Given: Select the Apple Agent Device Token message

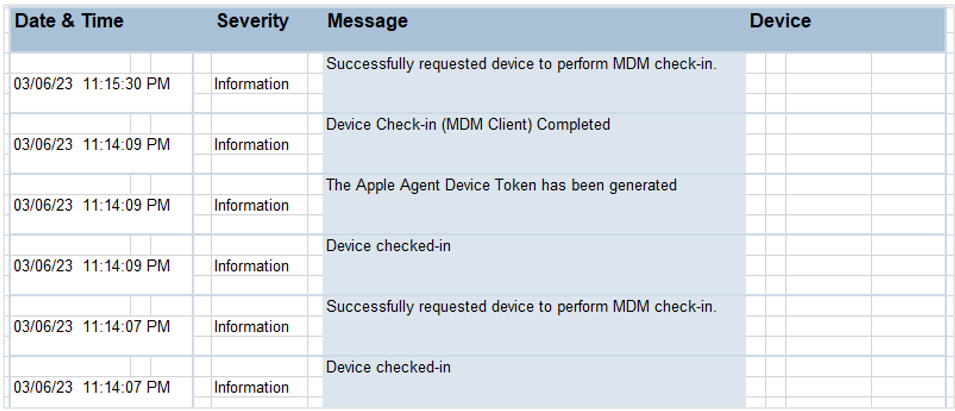Looking at the screenshot, I should pos(501,185).
